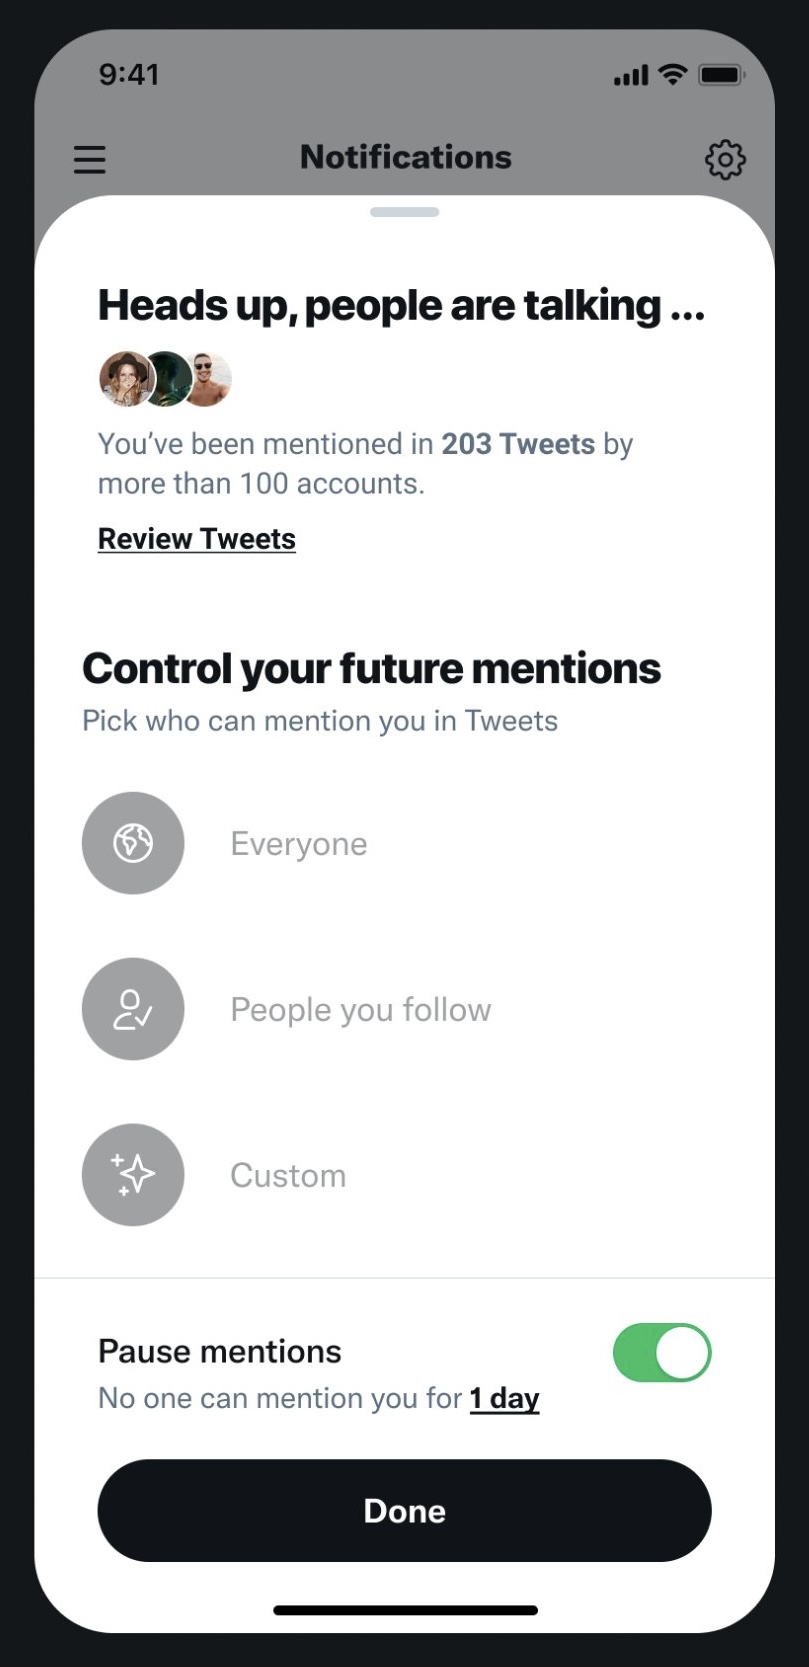809x1667 pixels.
Task: Tap the battery icon in status bar
Action: tap(720, 75)
